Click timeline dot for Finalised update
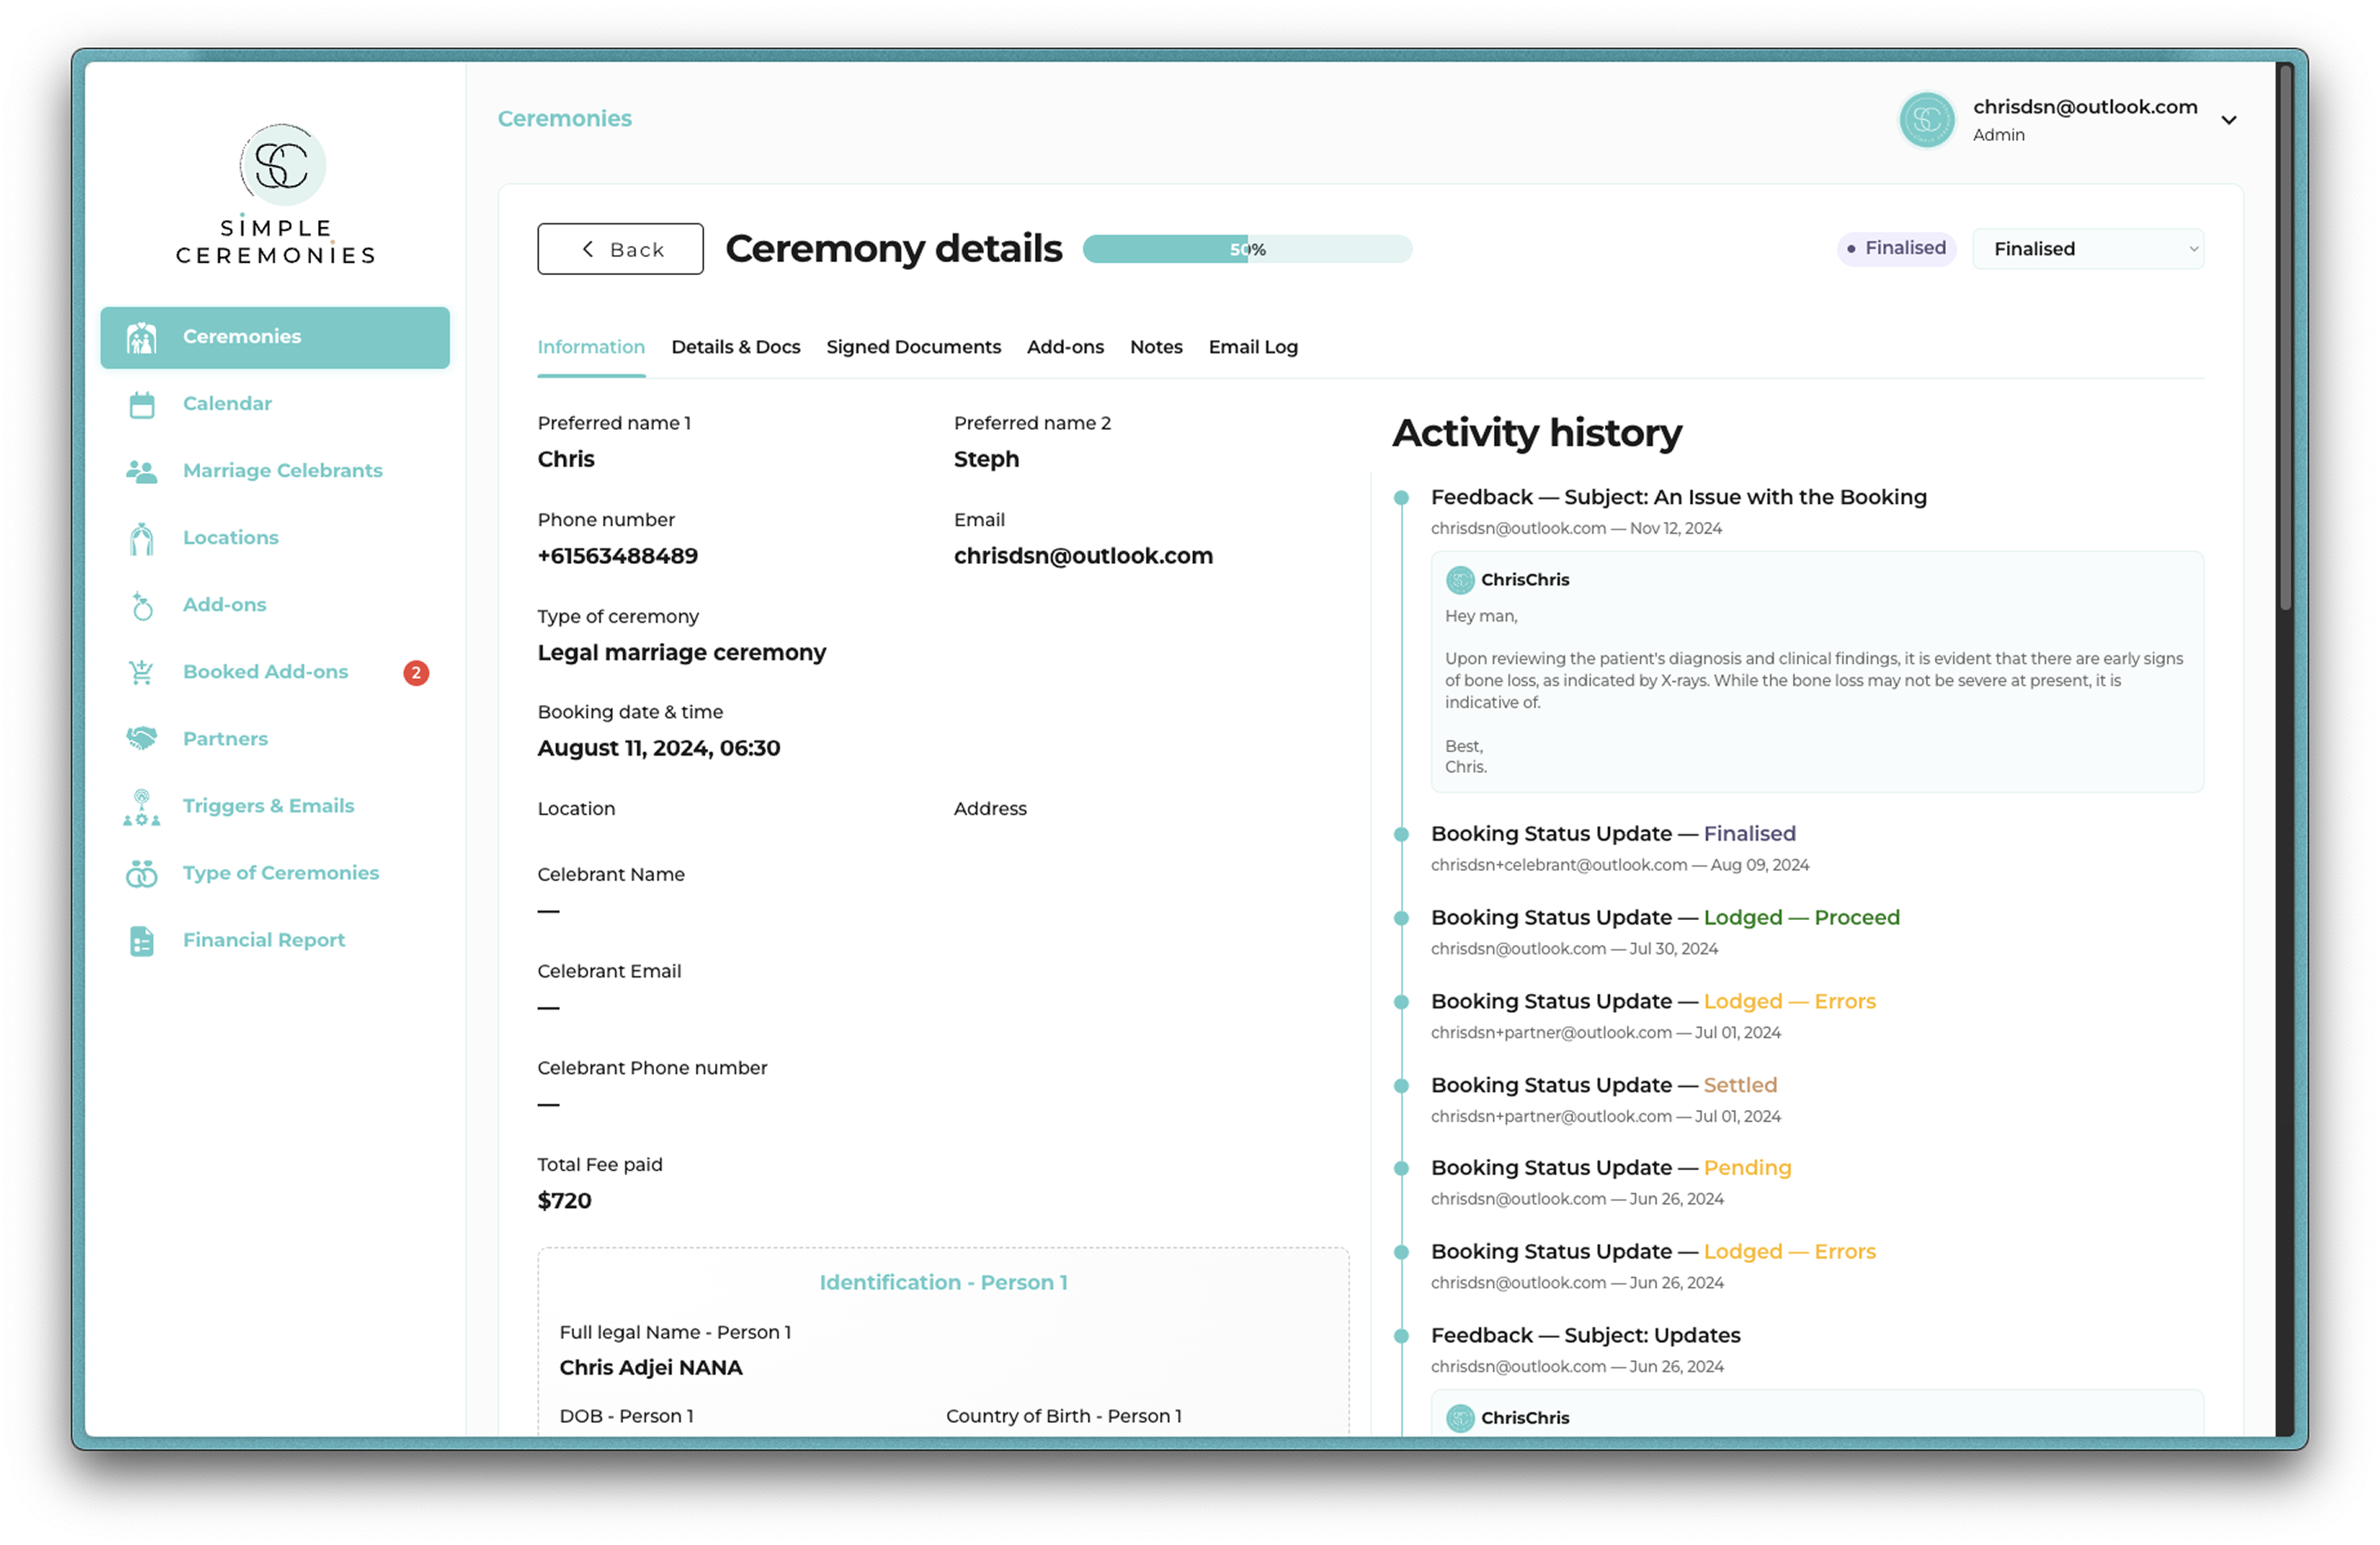 pos(1401,834)
